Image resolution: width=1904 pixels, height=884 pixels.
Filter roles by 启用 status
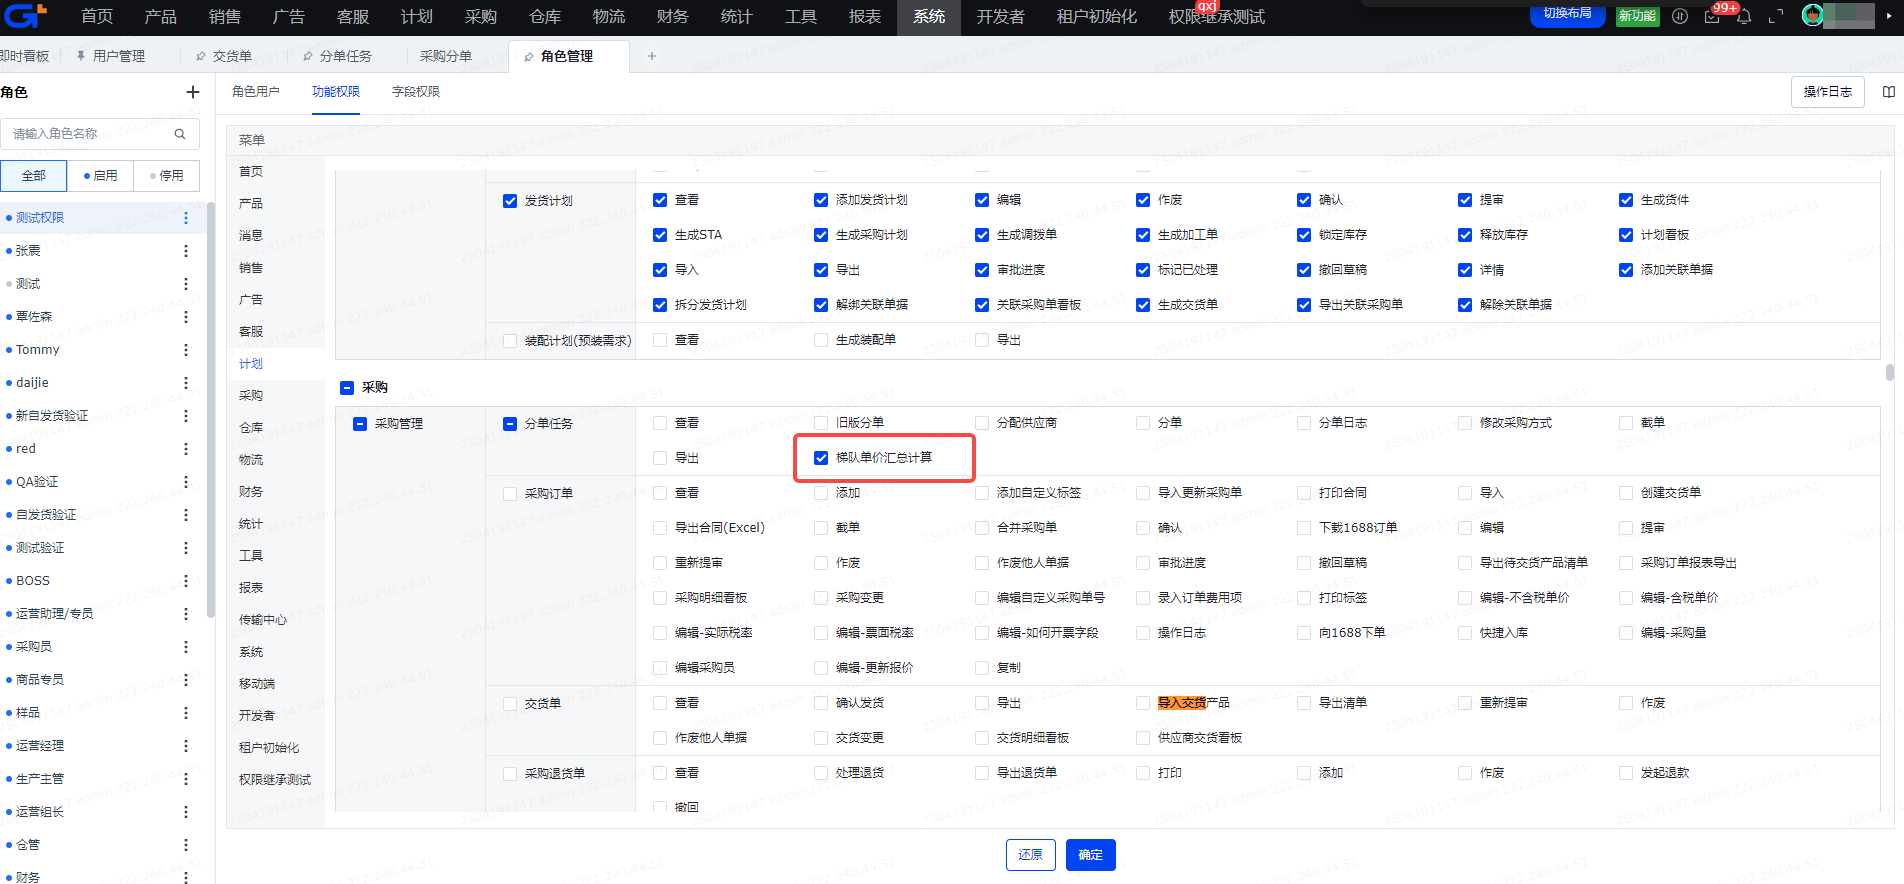coord(101,176)
